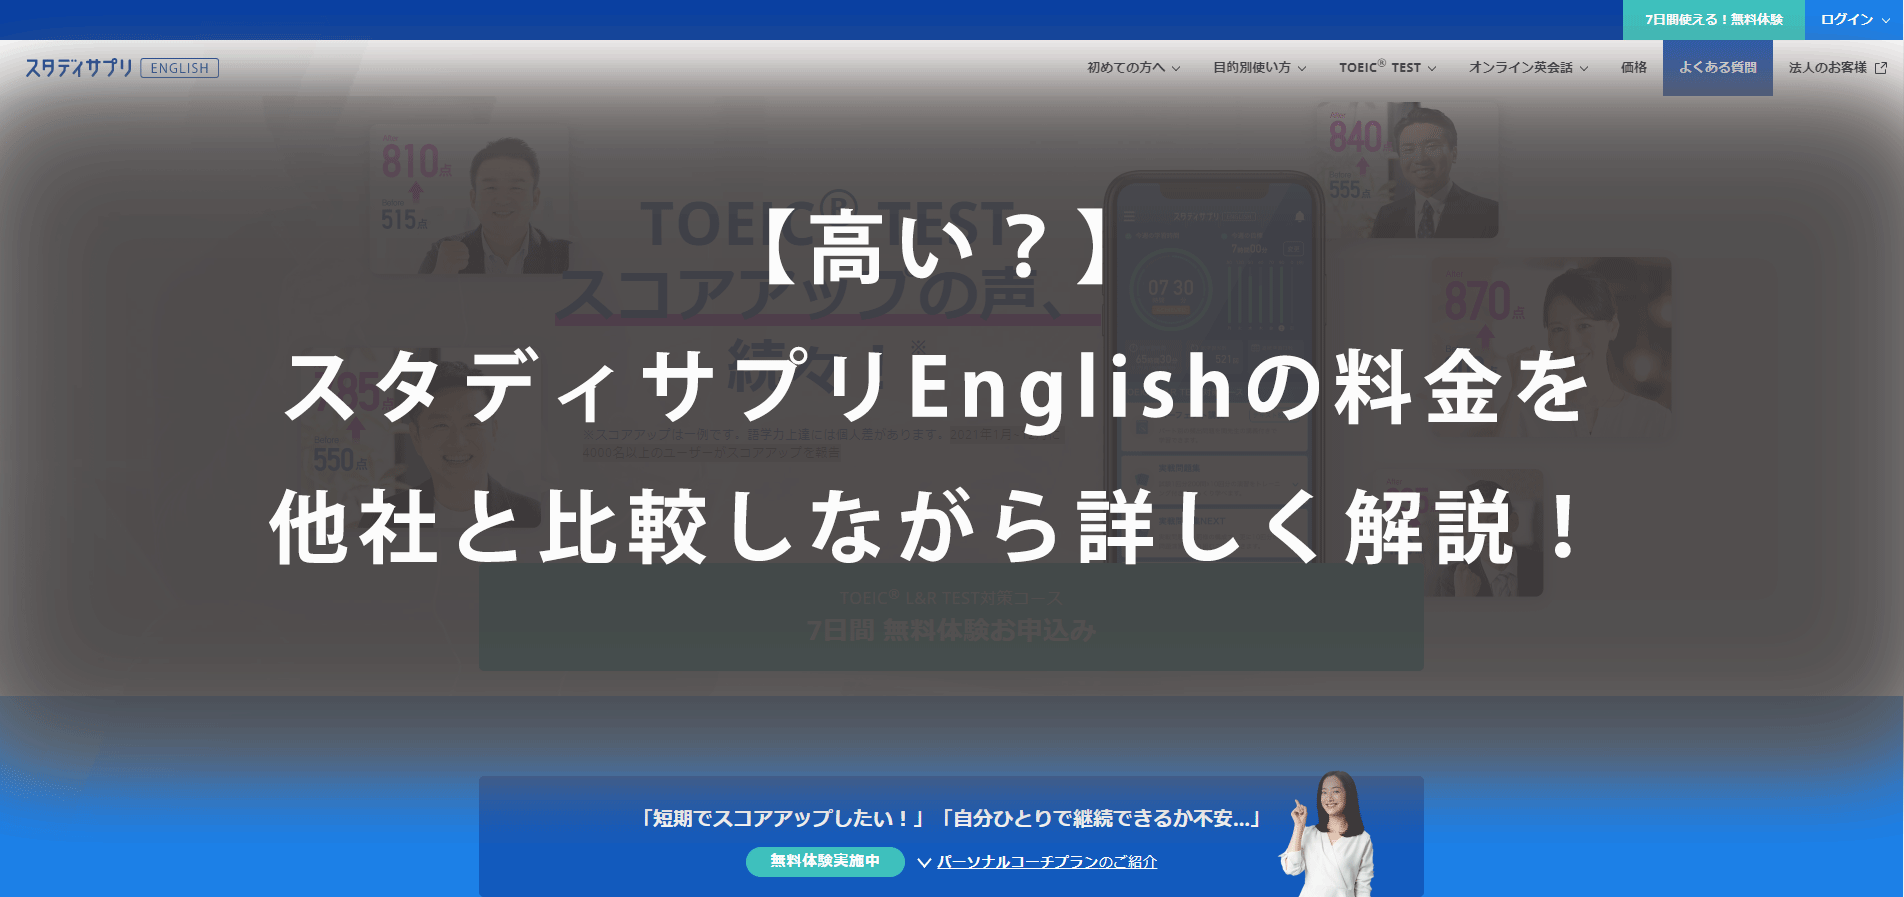Screen dimensions: 1904x897
Task: Click the woman pointing image in the banner
Action: (x=1327, y=833)
